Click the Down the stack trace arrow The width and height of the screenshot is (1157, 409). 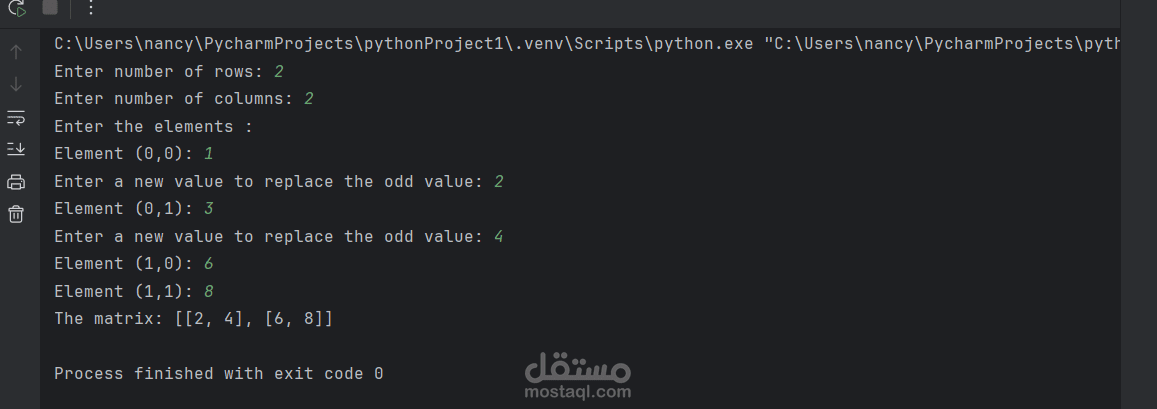click(x=16, y=85)
